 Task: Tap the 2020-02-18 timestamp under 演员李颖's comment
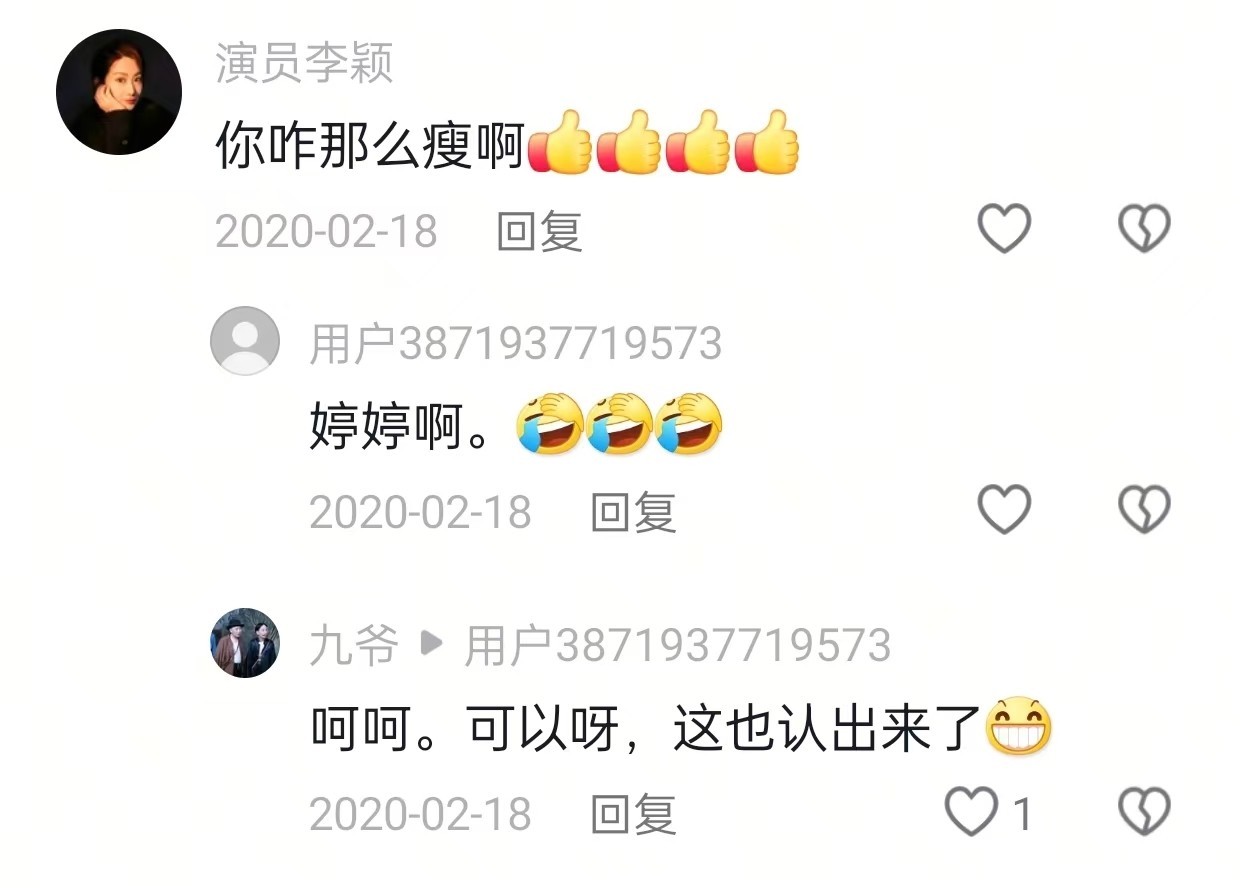click(x=326, y=232)
